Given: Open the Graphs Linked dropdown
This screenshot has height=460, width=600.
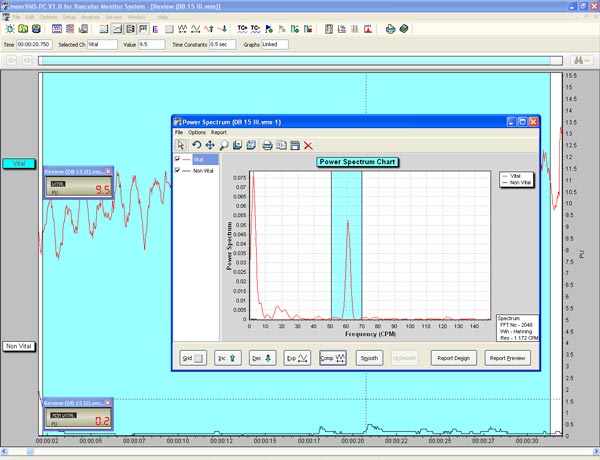Looking at the screenshot, I should (x=275, y=45).
